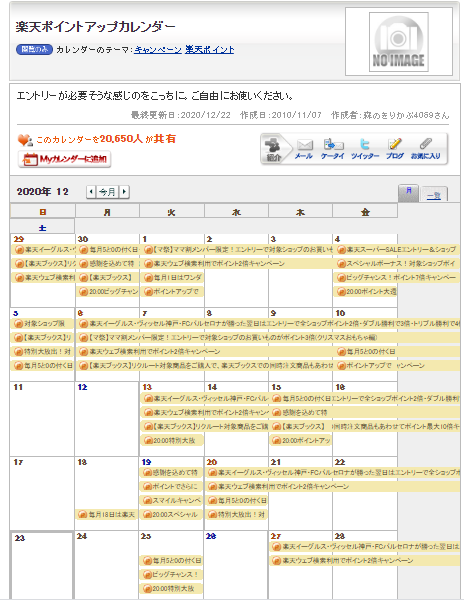Open 20:00スペシャル event on the 19th

click(172, 514)
